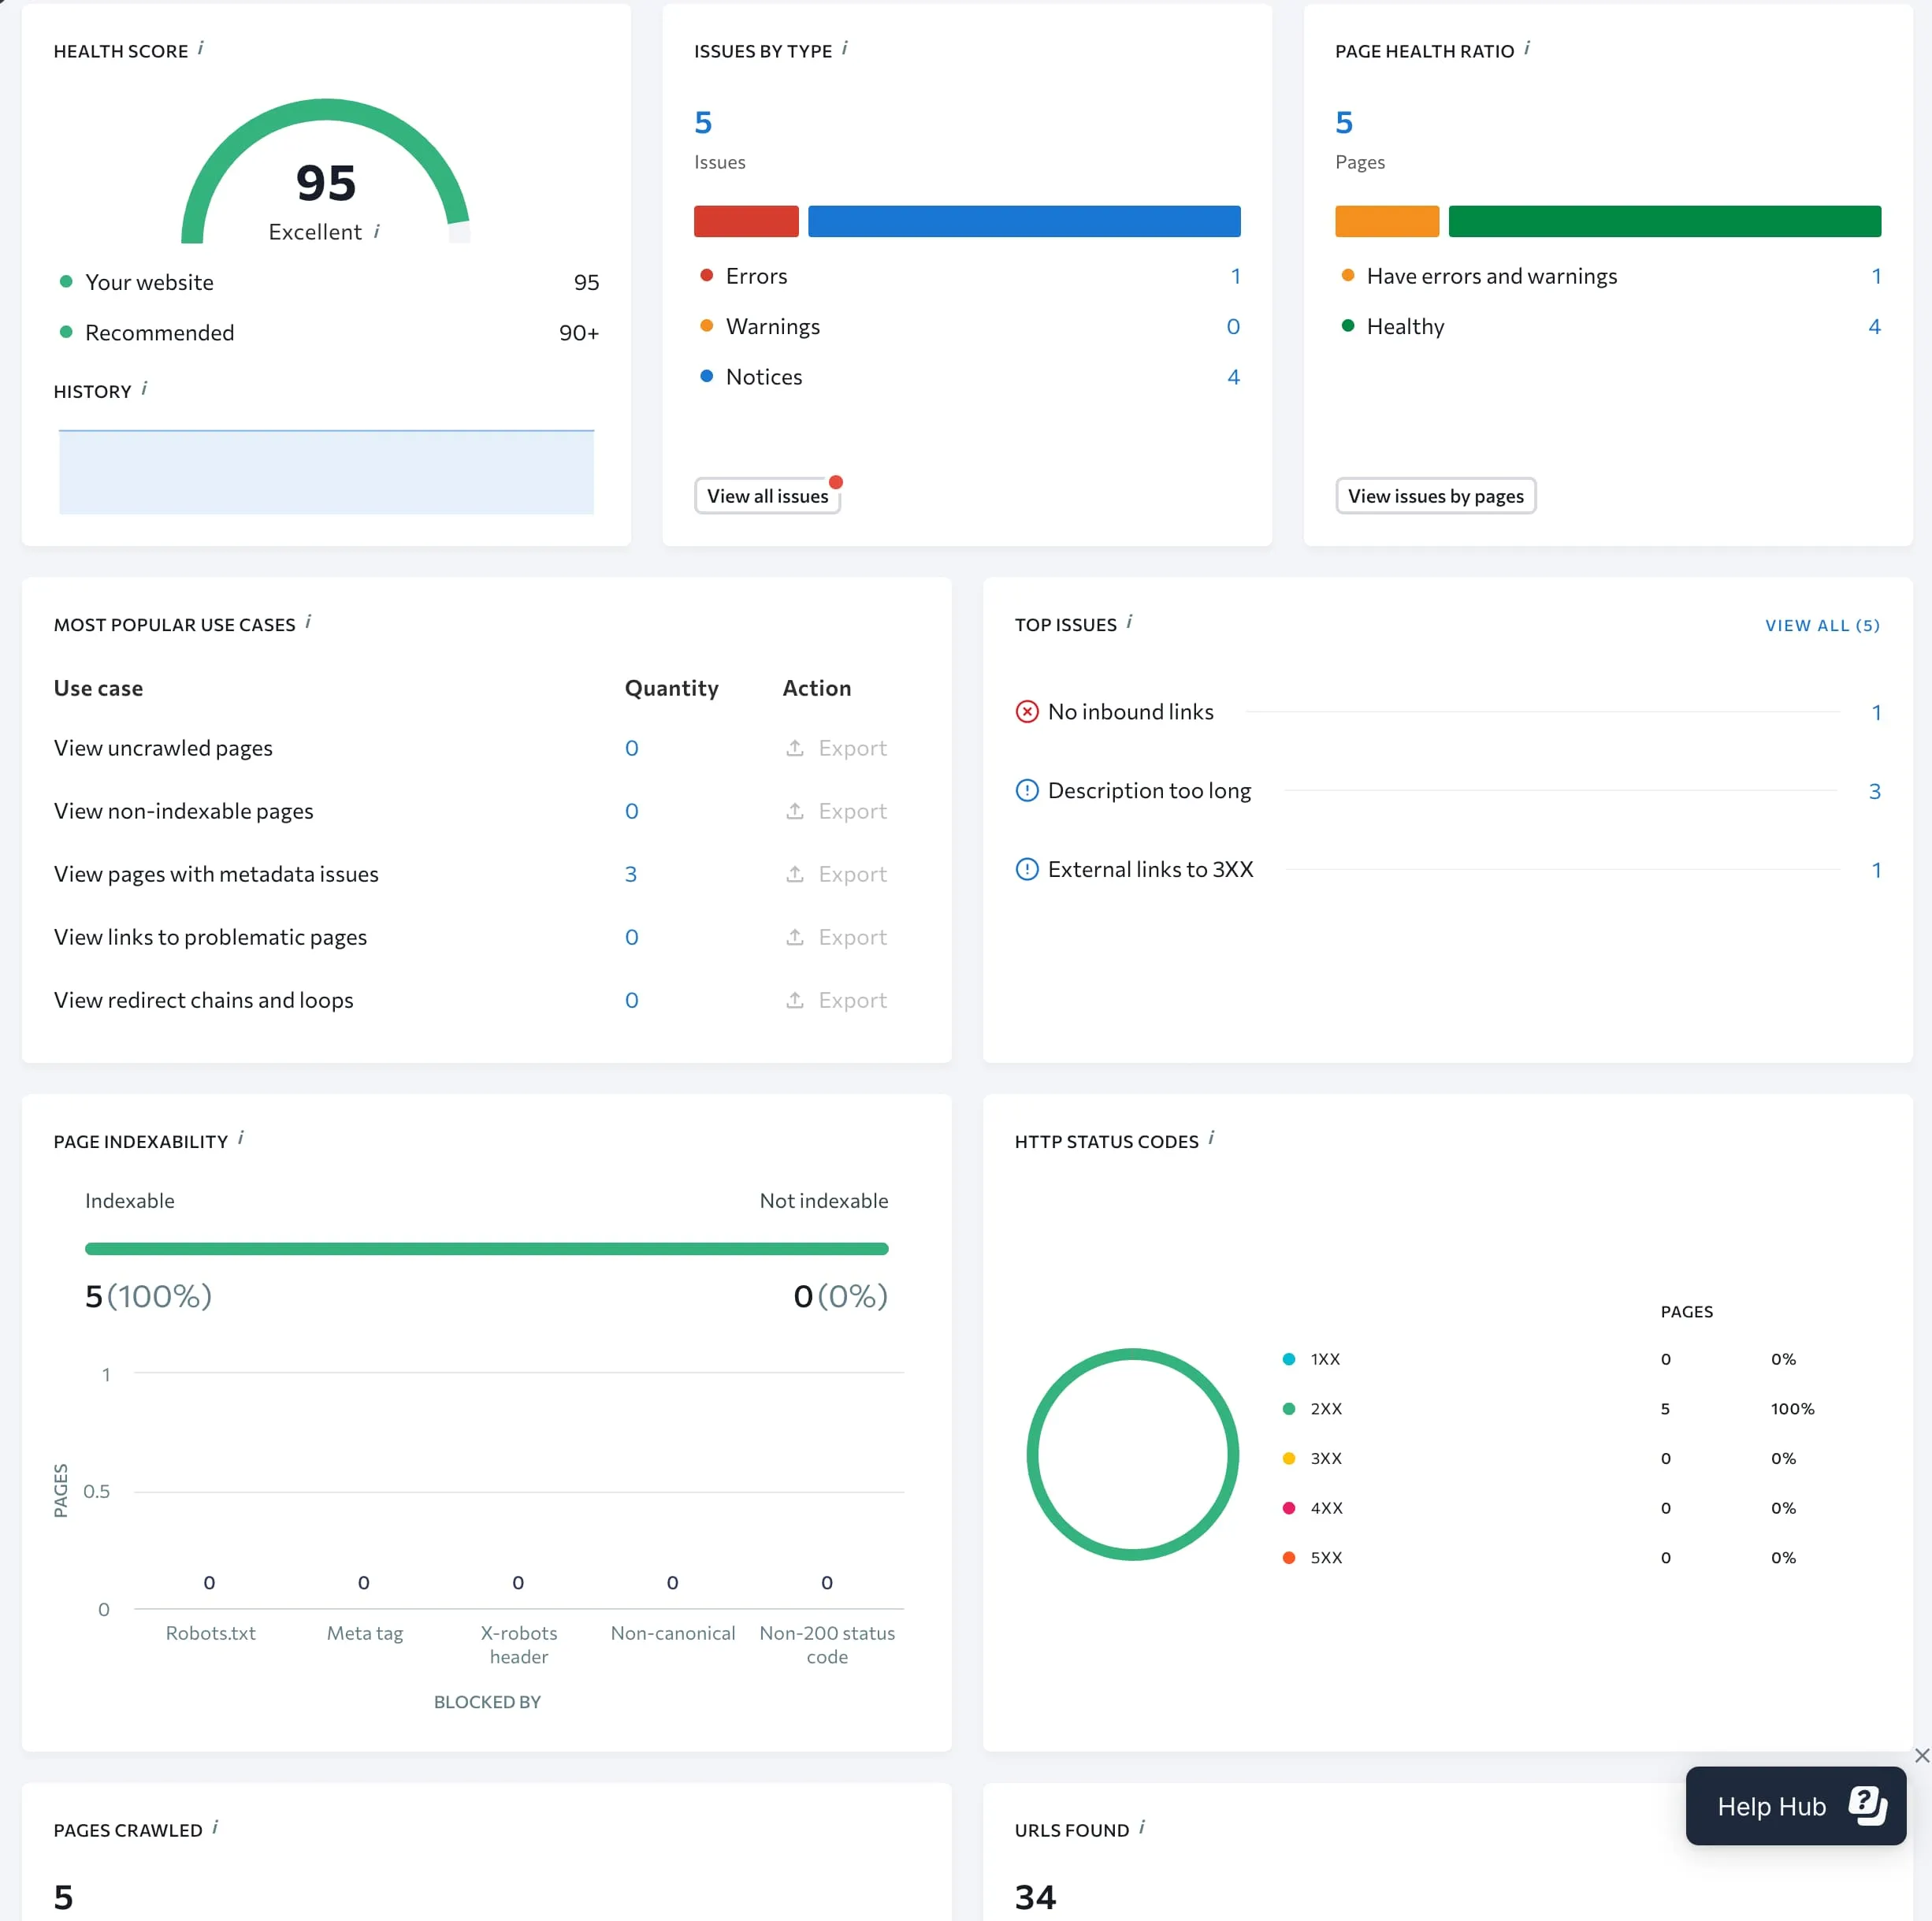Click info icon next to Health Score
The height and width of the screenshot is (1921, 1932).
pyautogui.click(x=200, y=48)
